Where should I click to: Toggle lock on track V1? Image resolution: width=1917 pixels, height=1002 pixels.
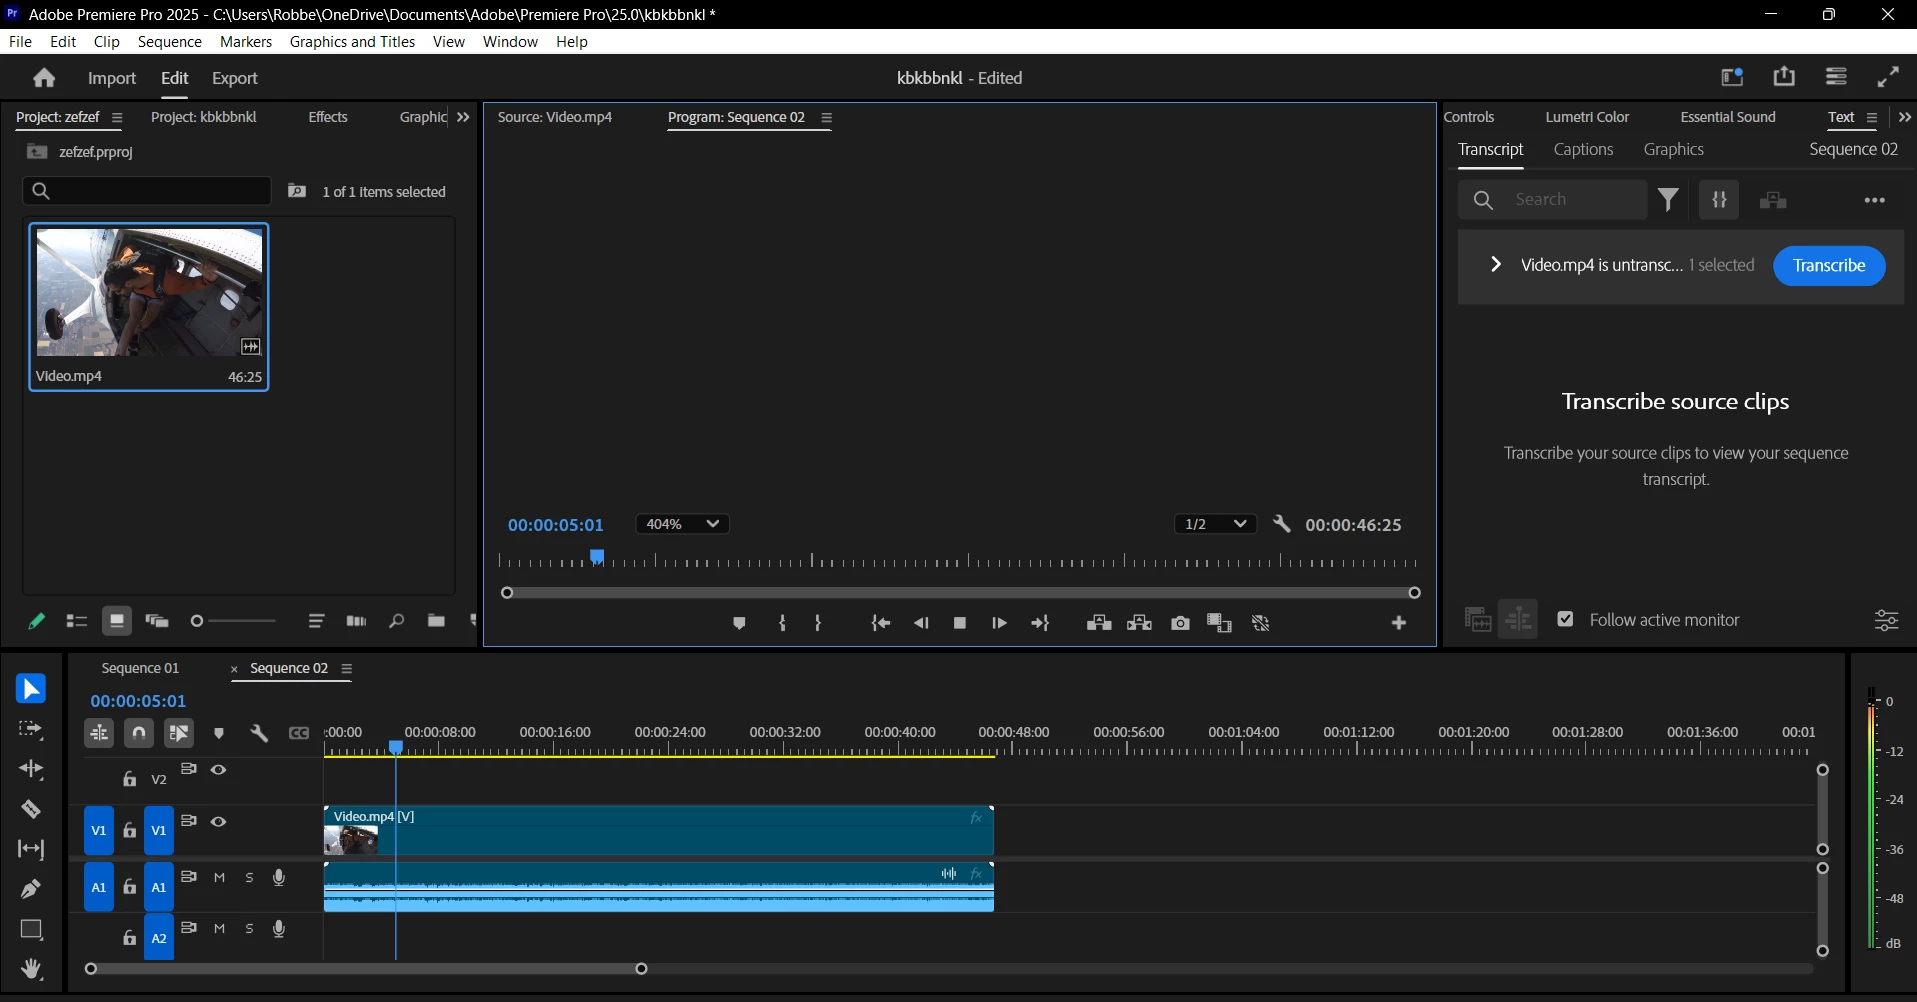click(129, 831)
